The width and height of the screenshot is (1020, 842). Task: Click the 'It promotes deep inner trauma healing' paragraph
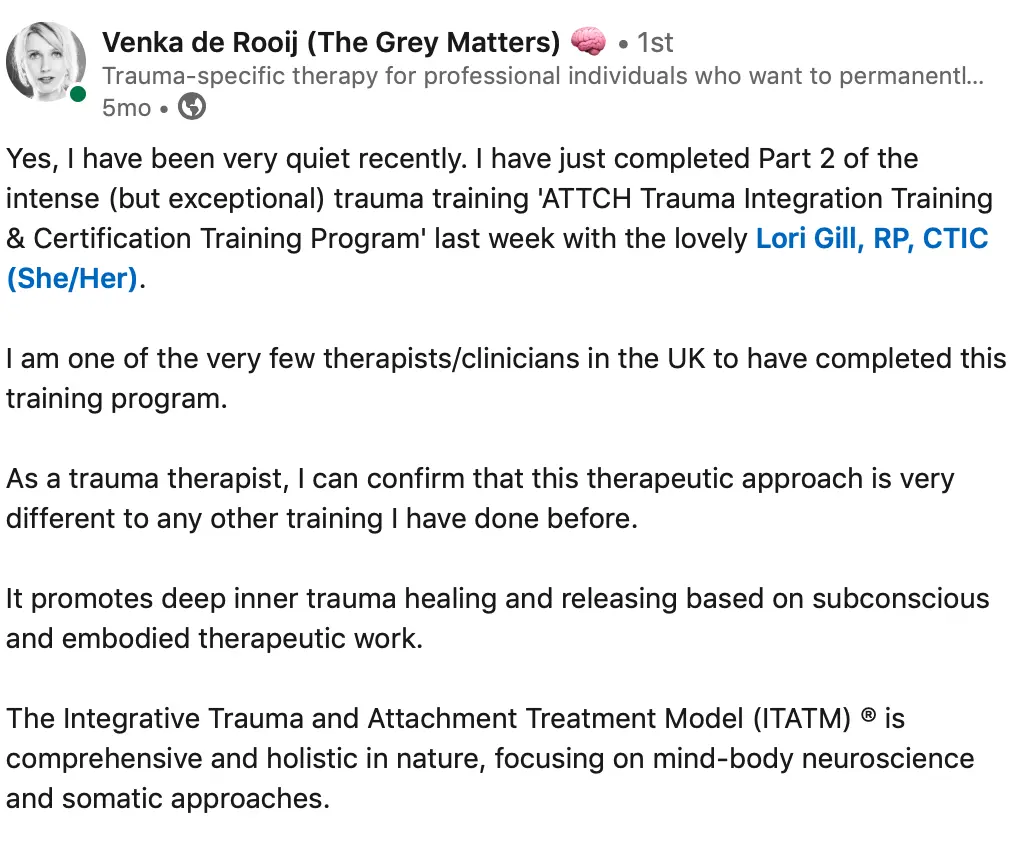[400, 599]
